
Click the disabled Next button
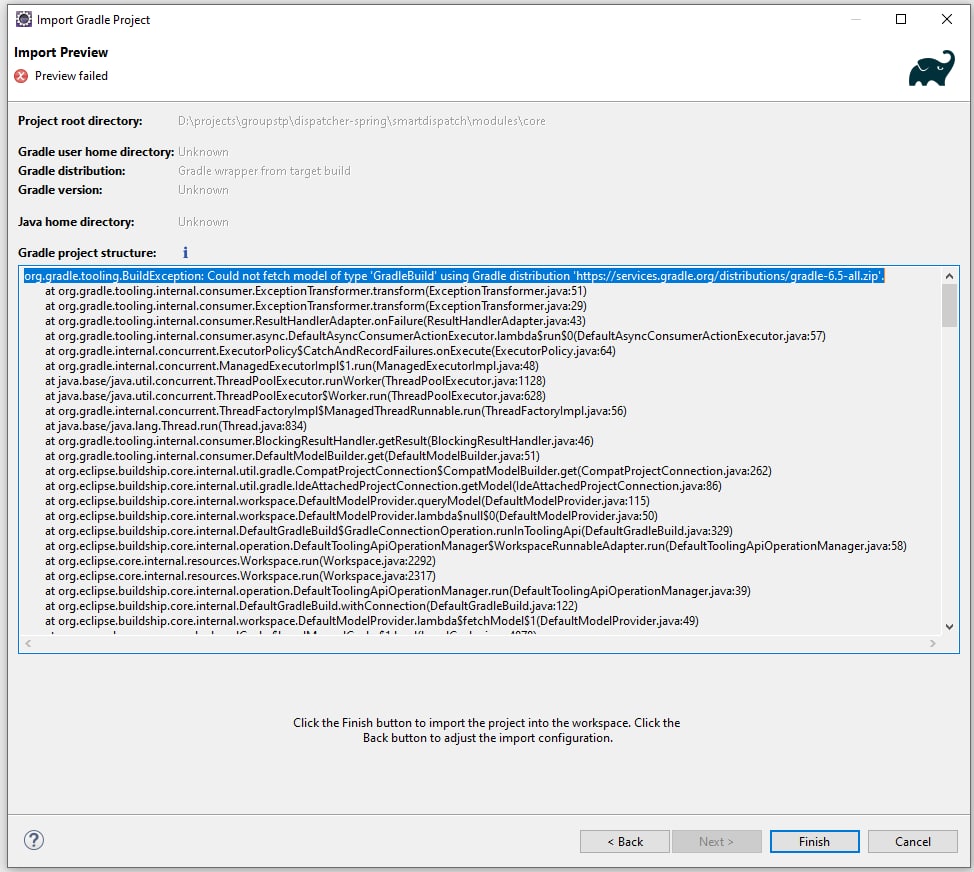click(x=716, y=842)
